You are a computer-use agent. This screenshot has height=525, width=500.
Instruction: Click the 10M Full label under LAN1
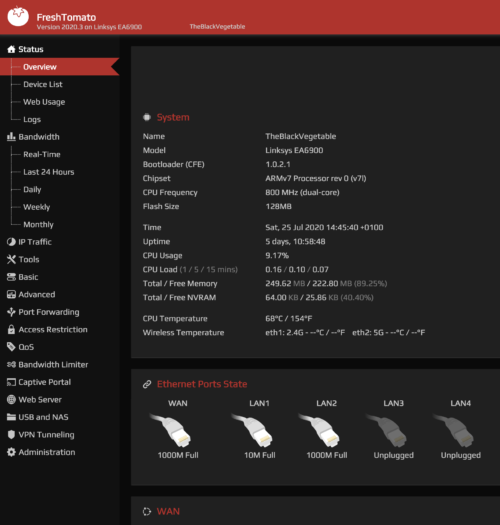click(x=260, y=455)
